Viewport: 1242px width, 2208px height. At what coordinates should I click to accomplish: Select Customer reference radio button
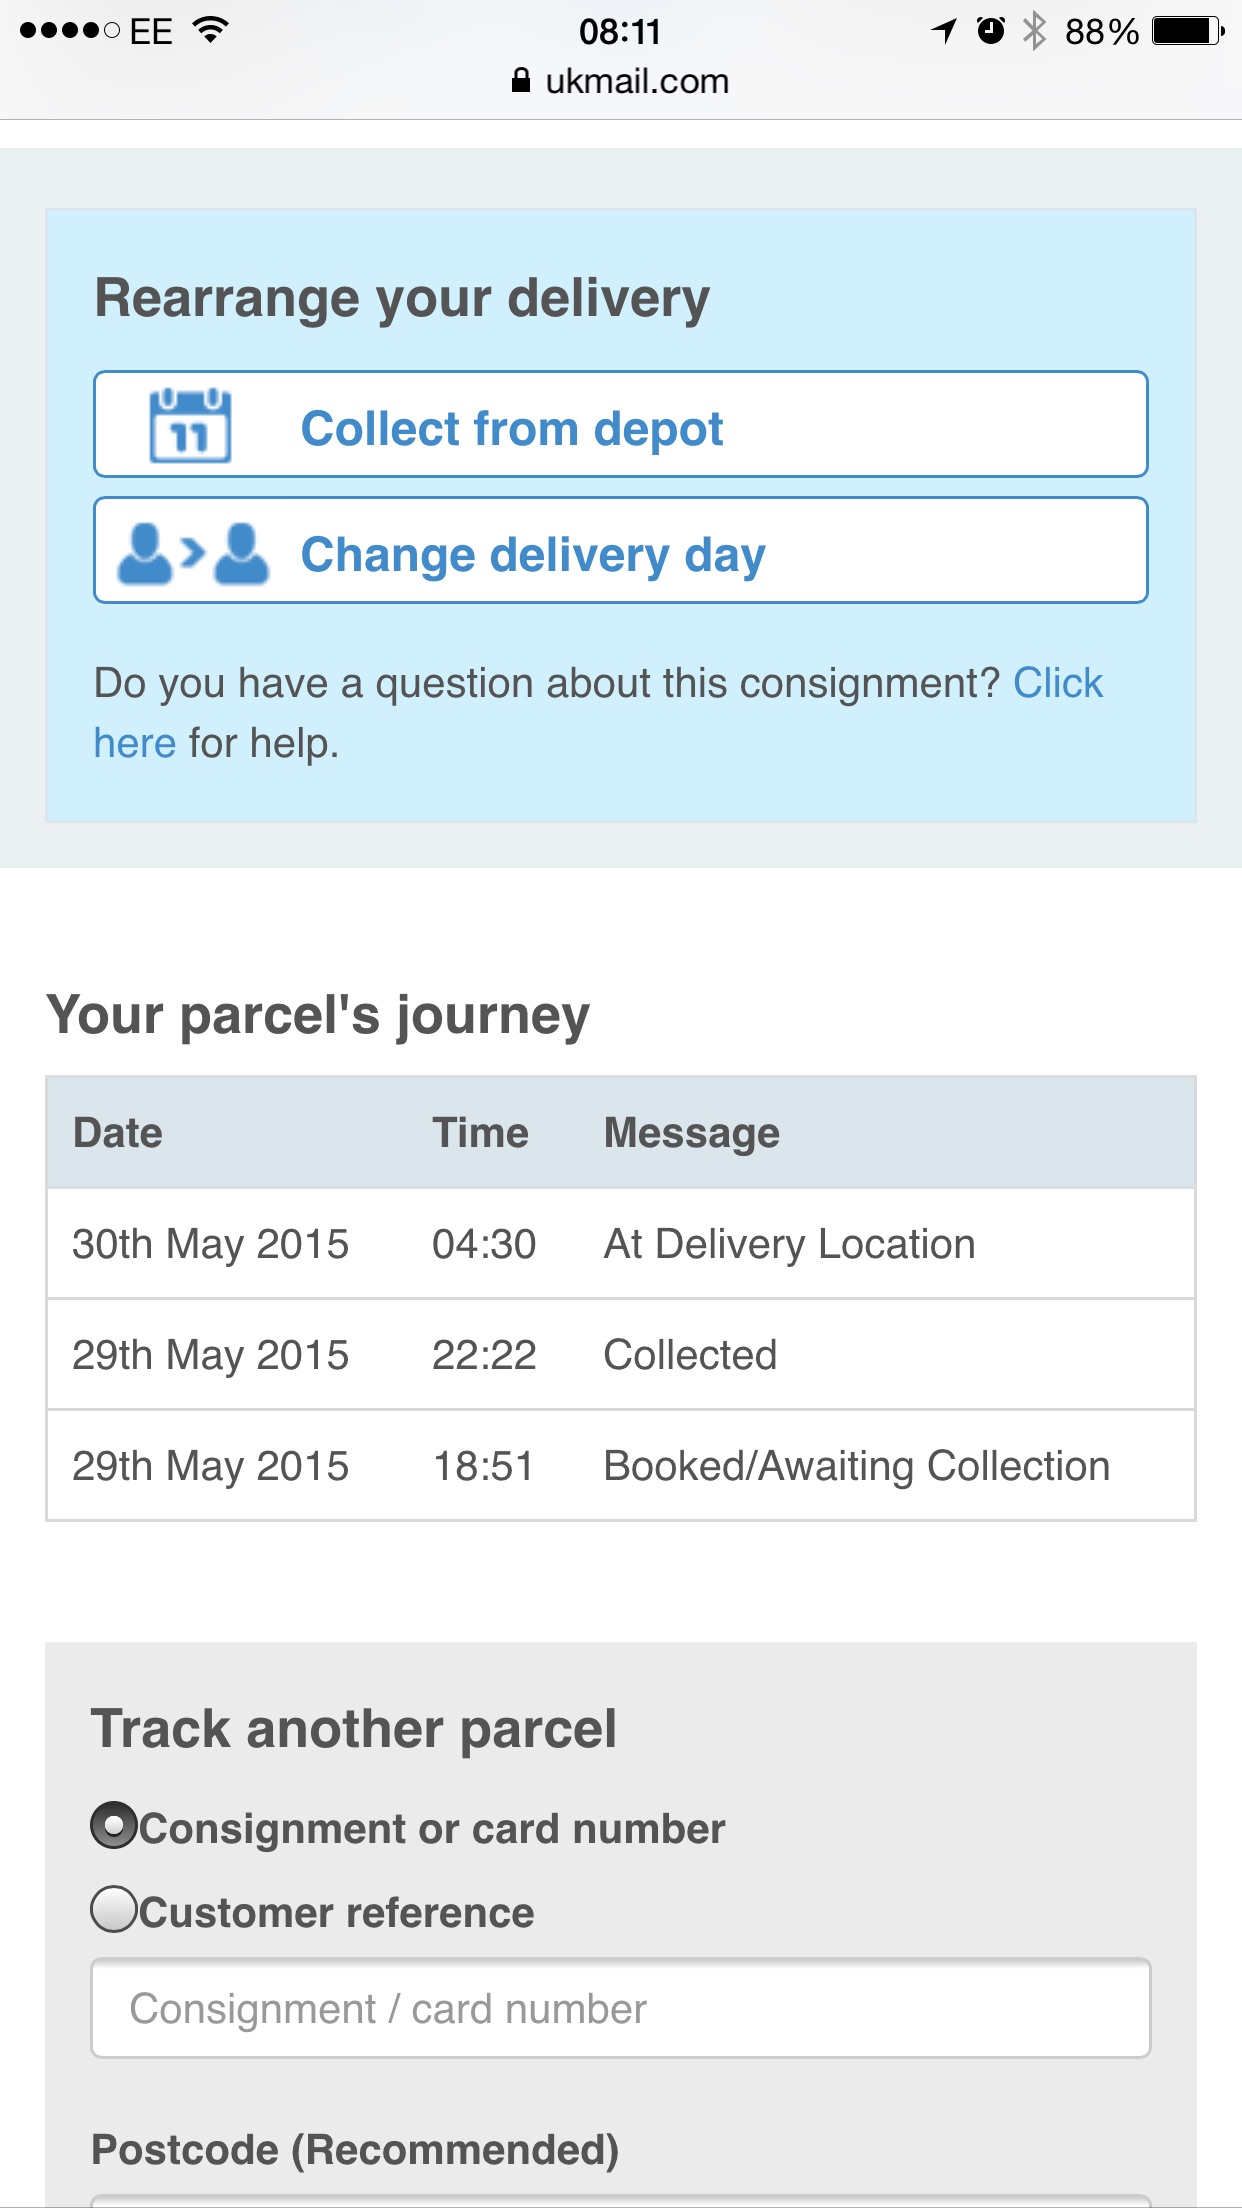(114, 1909)
